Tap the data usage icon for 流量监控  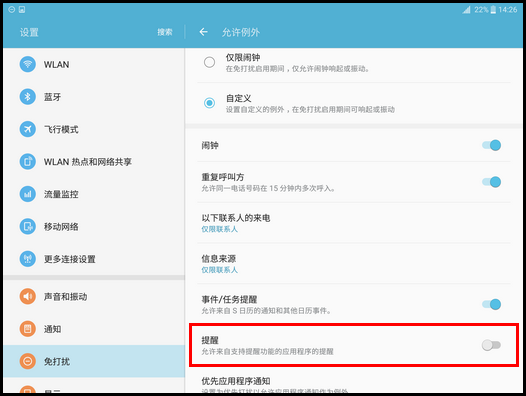[28, 194]
